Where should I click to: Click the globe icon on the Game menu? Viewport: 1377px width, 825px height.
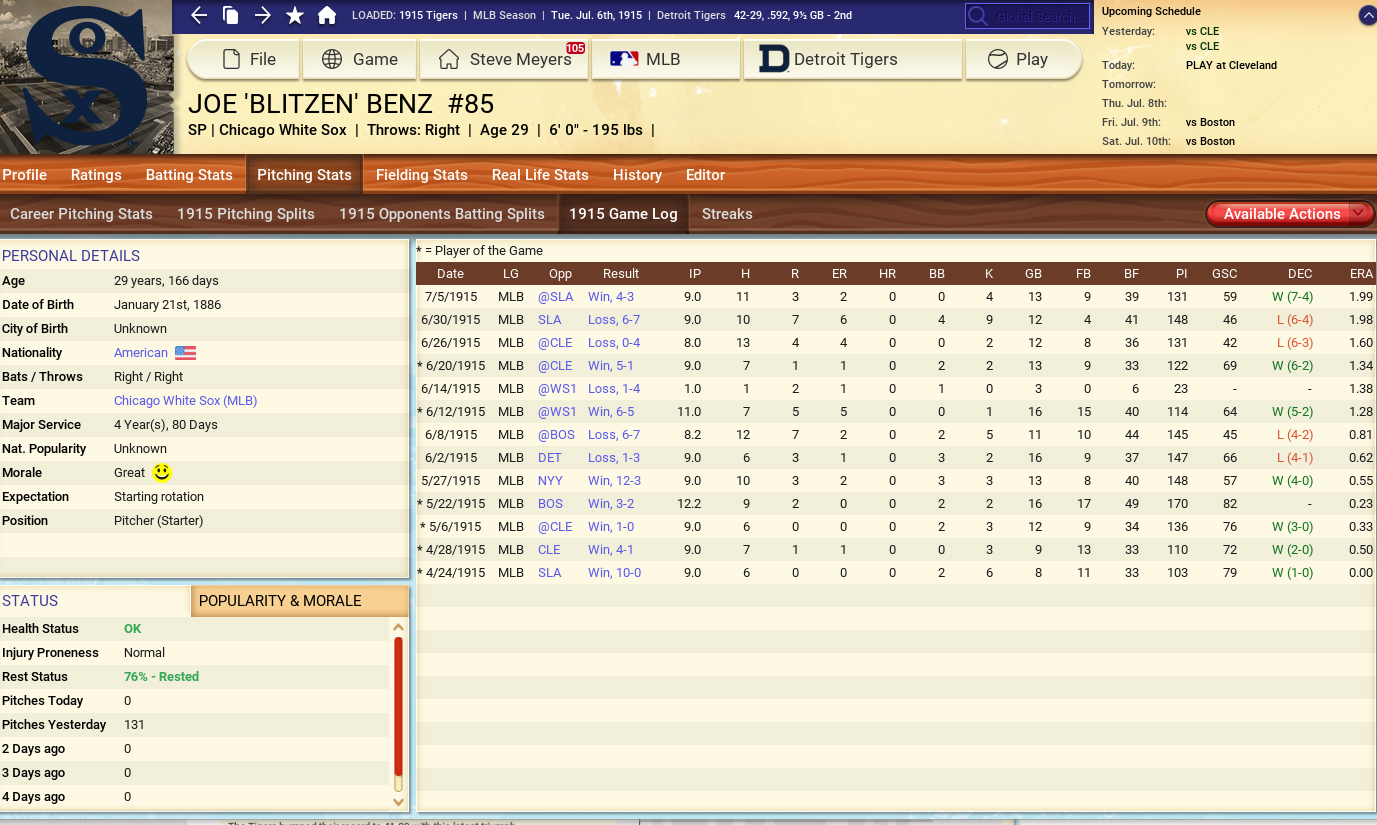pos(332,60)
